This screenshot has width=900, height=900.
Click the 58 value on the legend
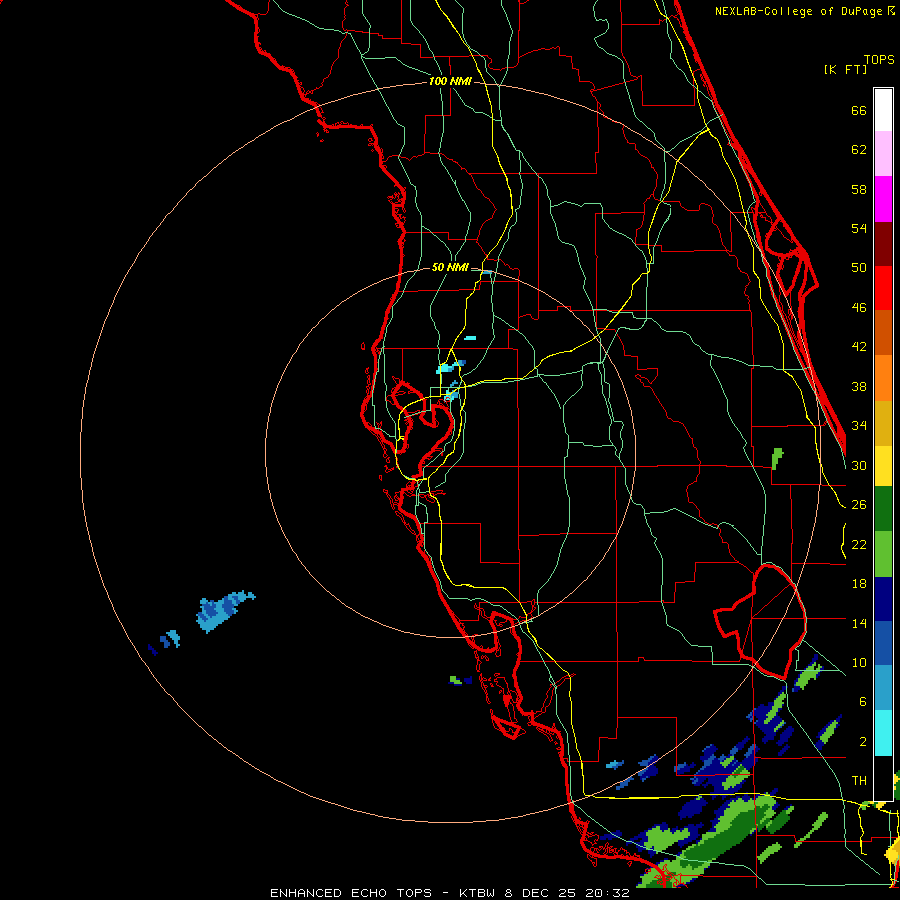click(x=859, y=189)
